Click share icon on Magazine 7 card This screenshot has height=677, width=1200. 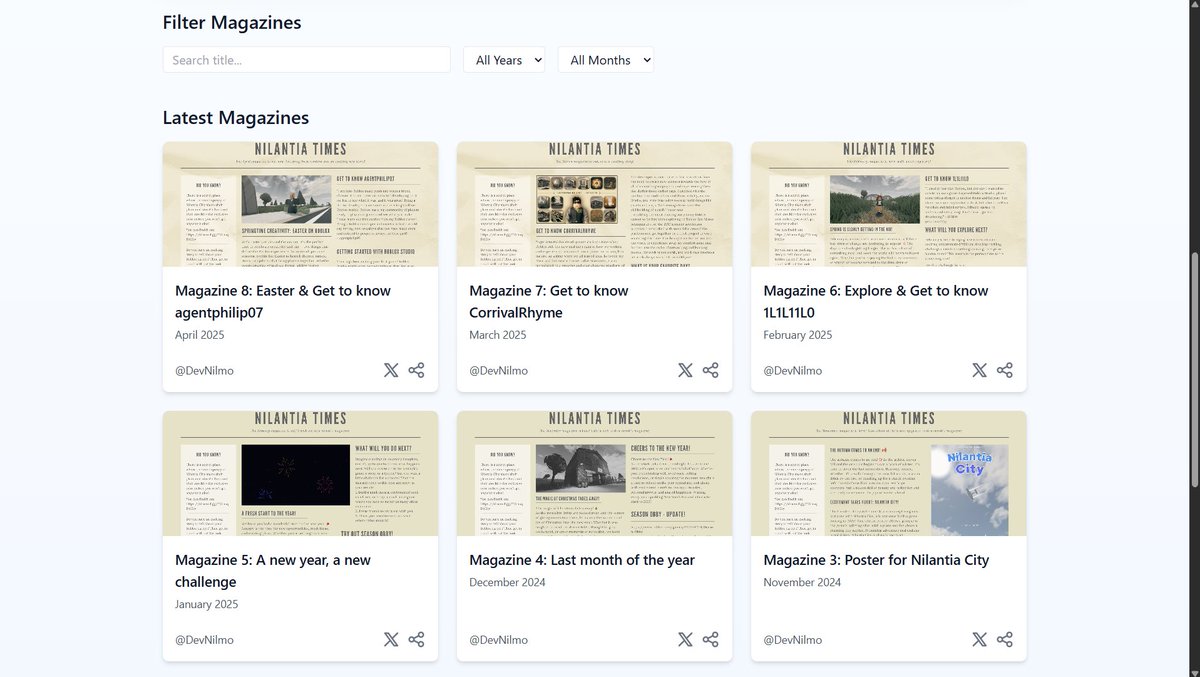711,370
